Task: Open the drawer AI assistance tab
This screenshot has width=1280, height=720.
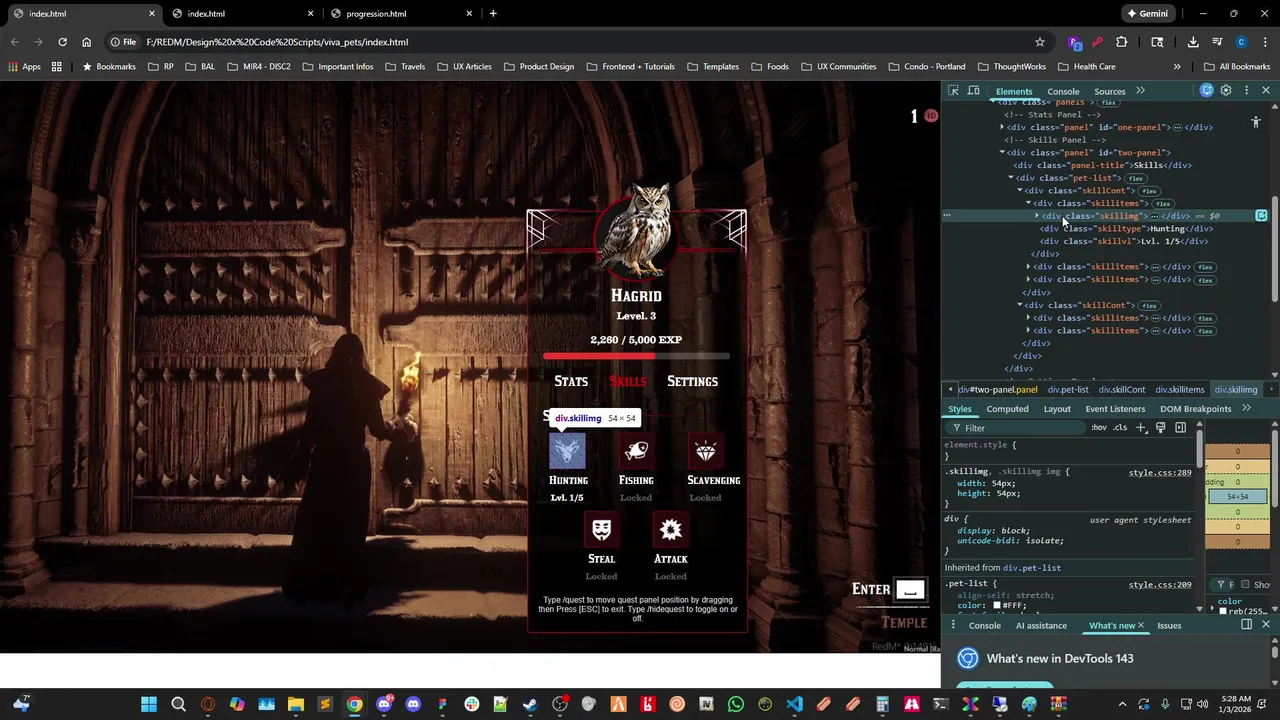Action: point(1041,626)
